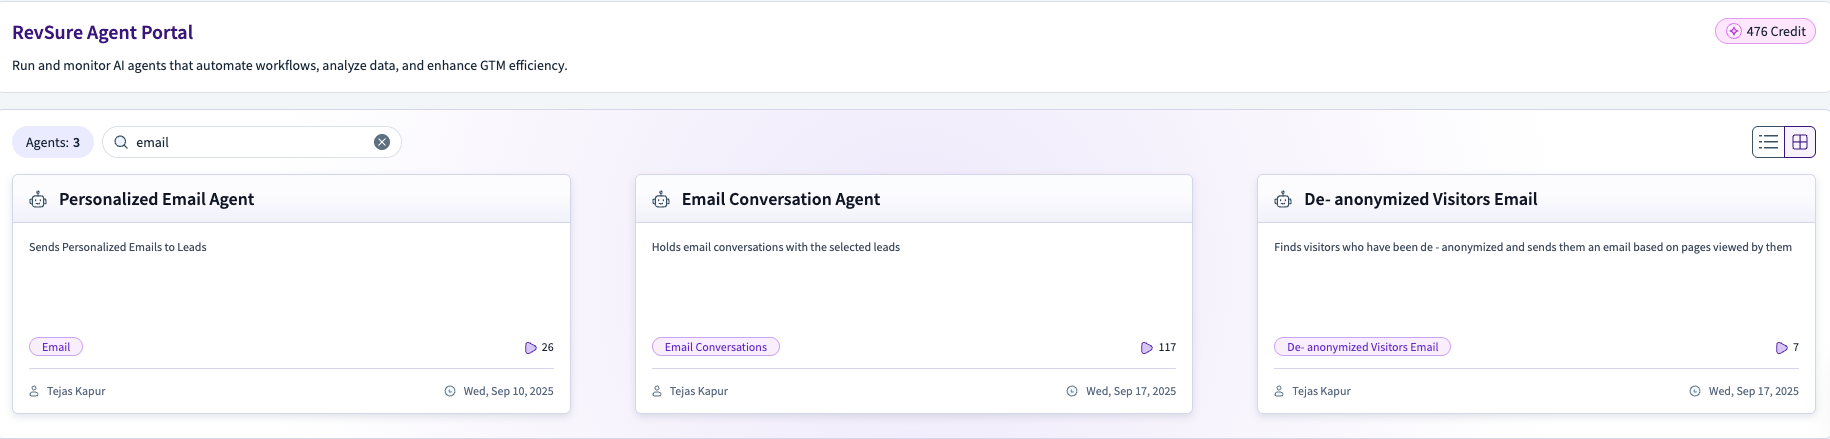Viewport: 1830px width, 439px height.
Task: Click the credit sparkle icon
Action: click(x=1734, y=31)
